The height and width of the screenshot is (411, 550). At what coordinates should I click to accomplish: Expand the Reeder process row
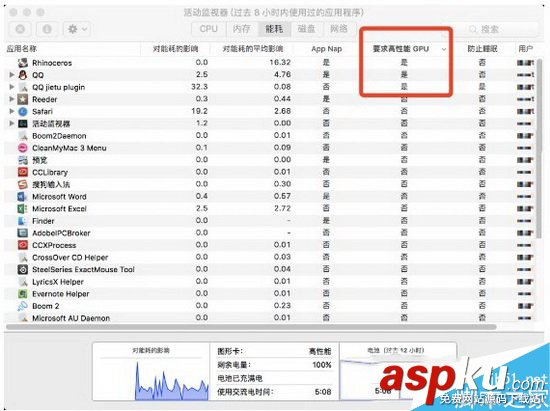[12, 99]
